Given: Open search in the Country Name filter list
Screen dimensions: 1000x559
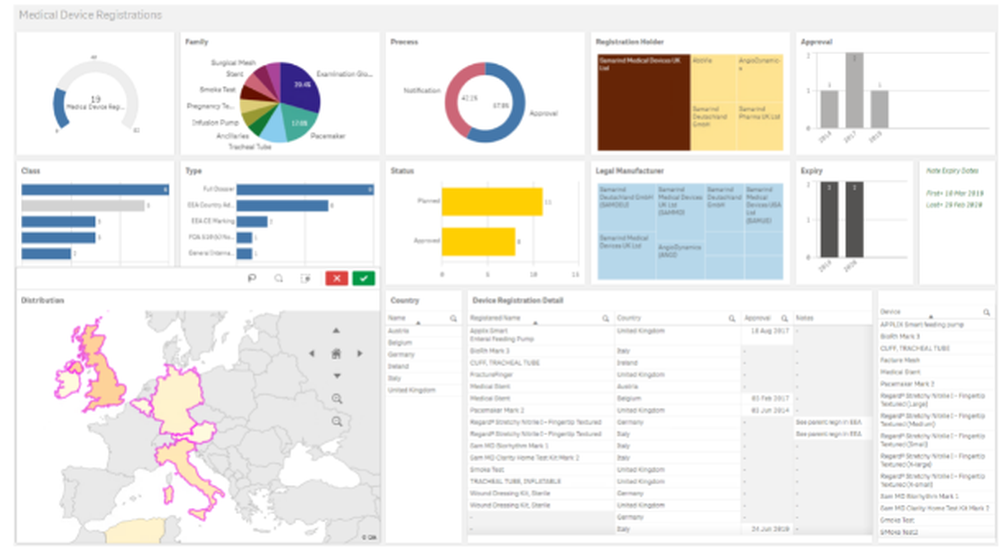Looking at the screenshot, I should (x=453, y=318).
